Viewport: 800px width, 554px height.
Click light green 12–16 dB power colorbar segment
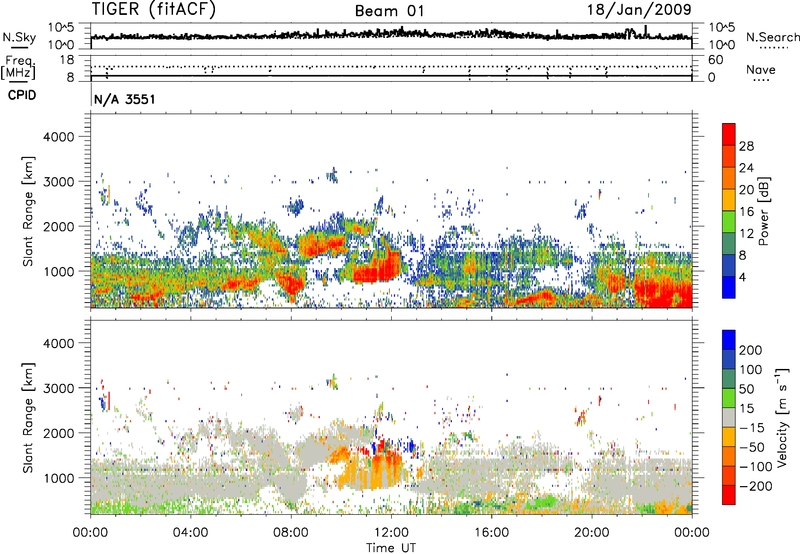tap(729, 221)
